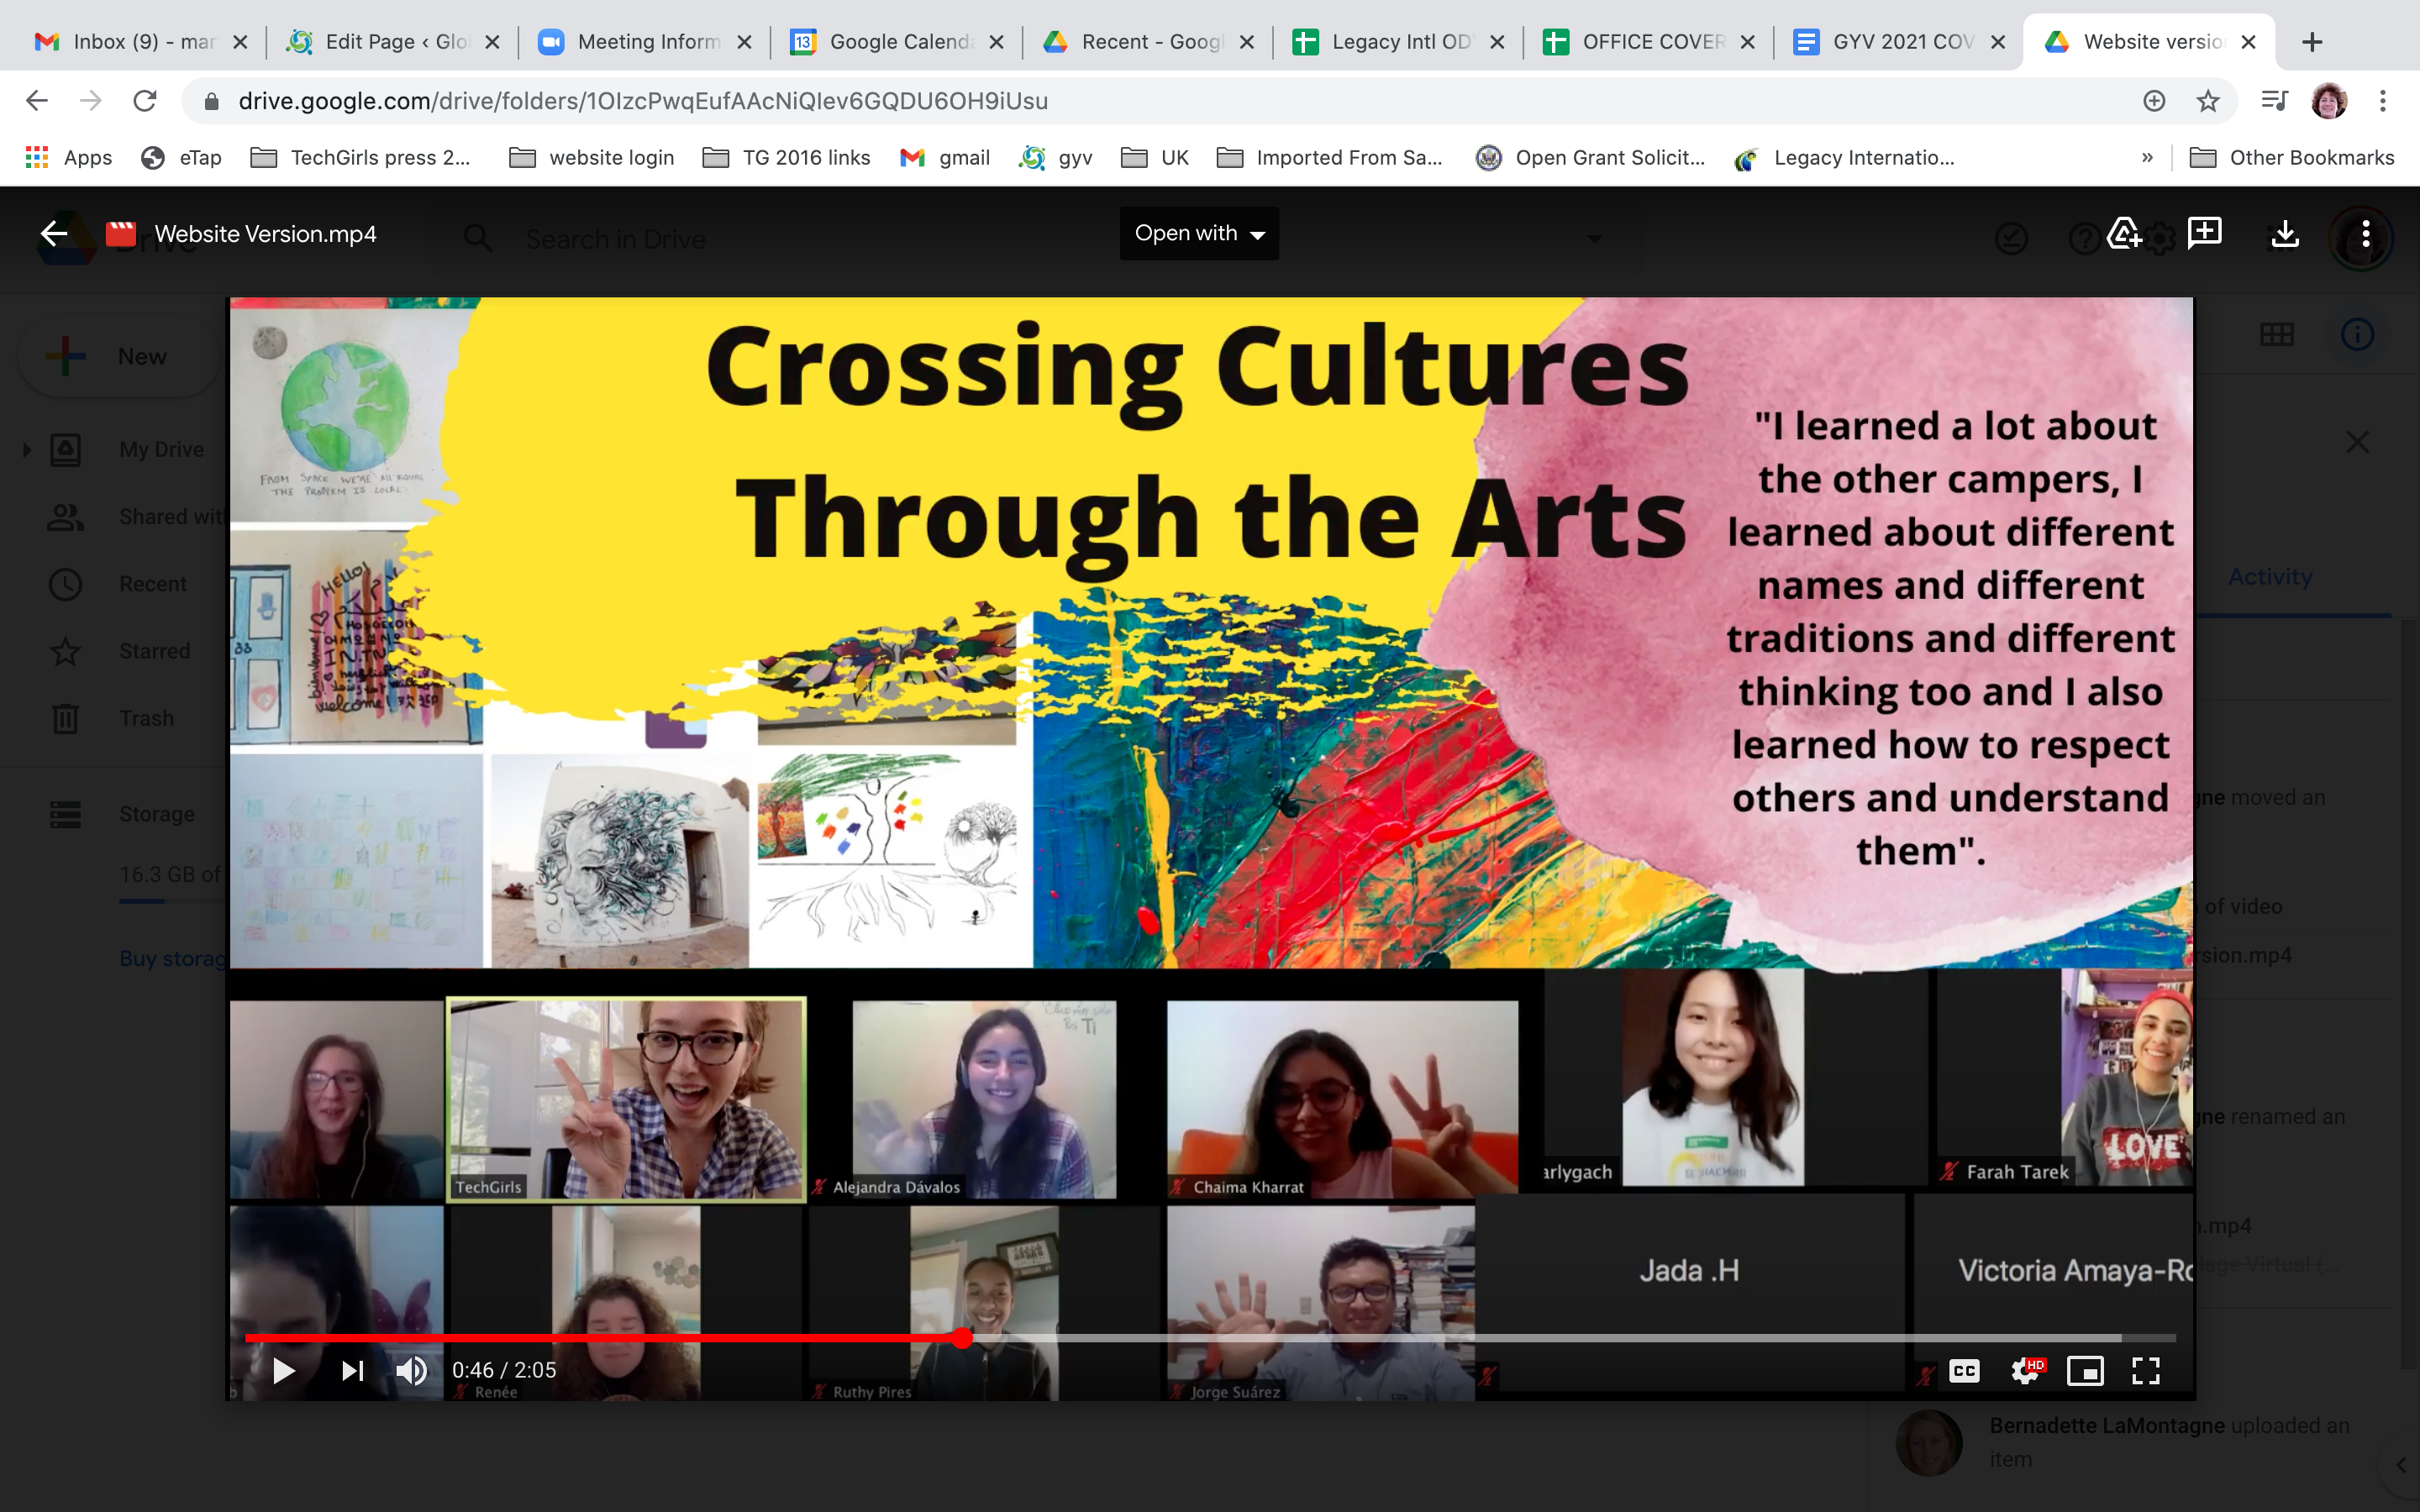Viewport: 2420px width, 1512px height.
Task: Close the details panel X
Action: pyautogui.click(x=2357, y=442)
